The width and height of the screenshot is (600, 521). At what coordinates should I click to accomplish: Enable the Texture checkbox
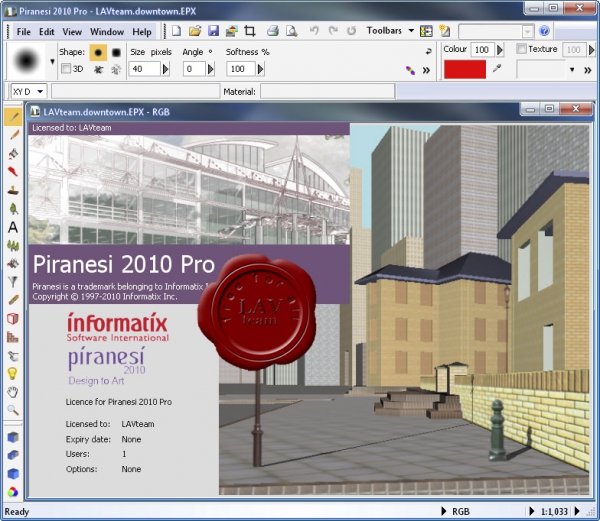[521, 49]
